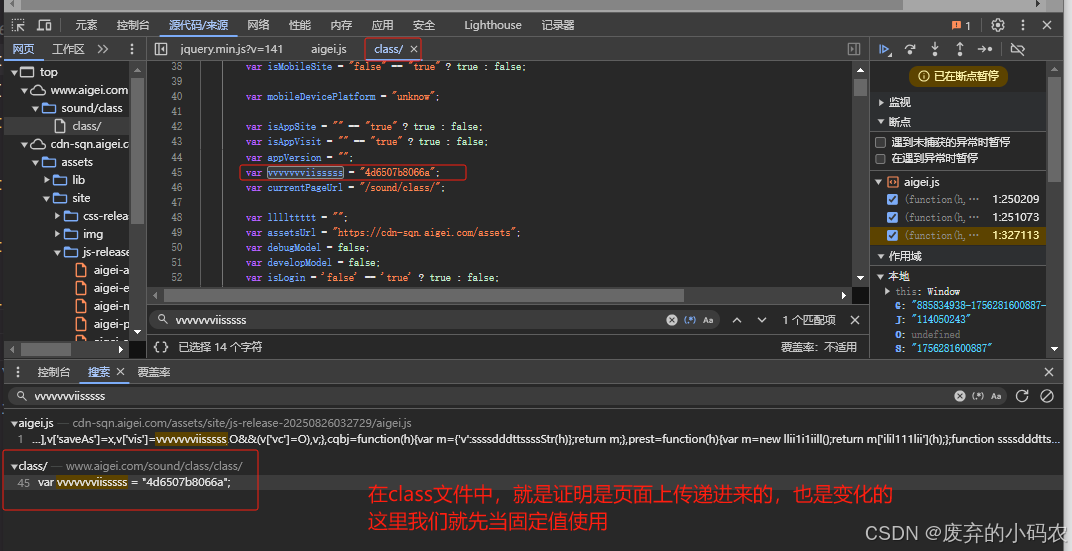Toggle regex in editor find bar
The height and width of the screenshot is (551, 1072).
coord(691,320)
